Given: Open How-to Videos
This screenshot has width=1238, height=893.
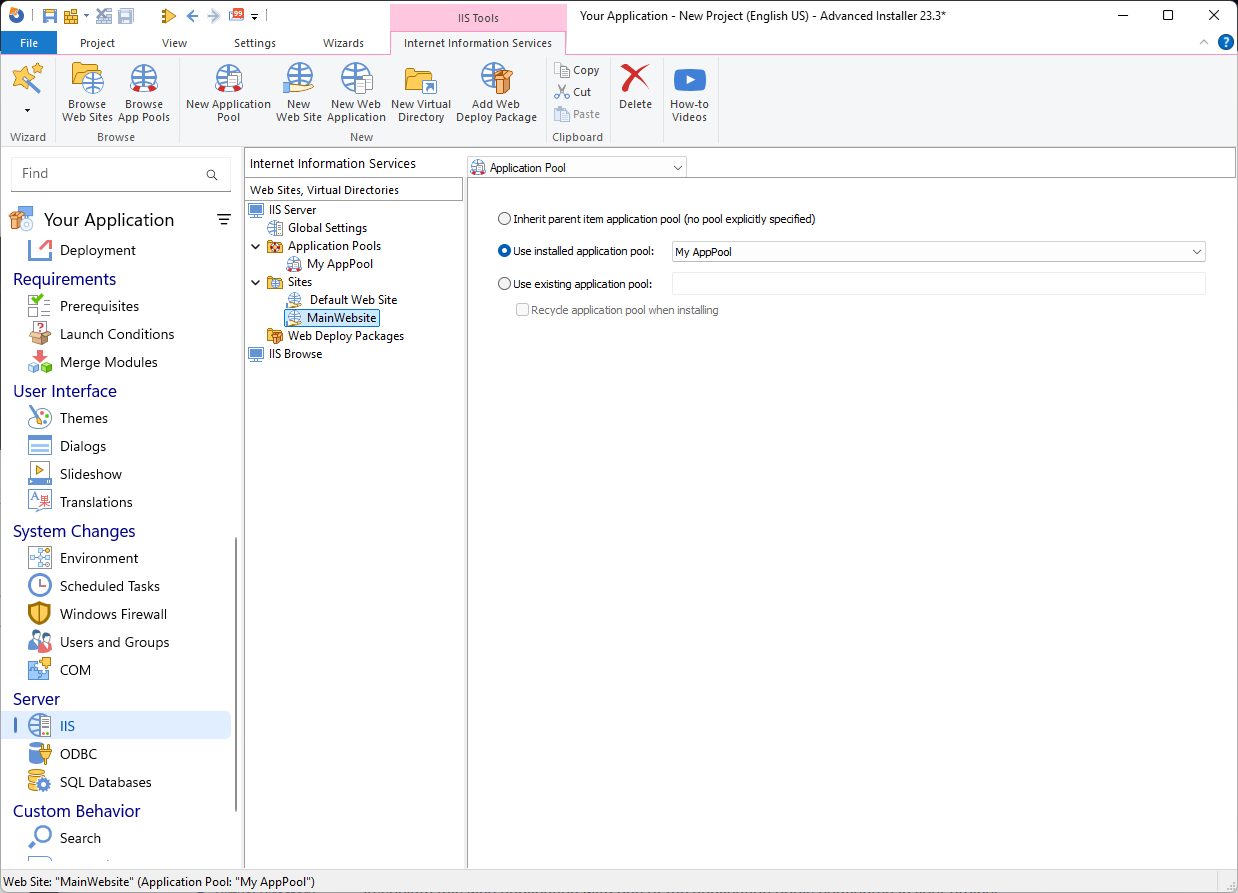Looking at the screenshot, I should (689, 93).
